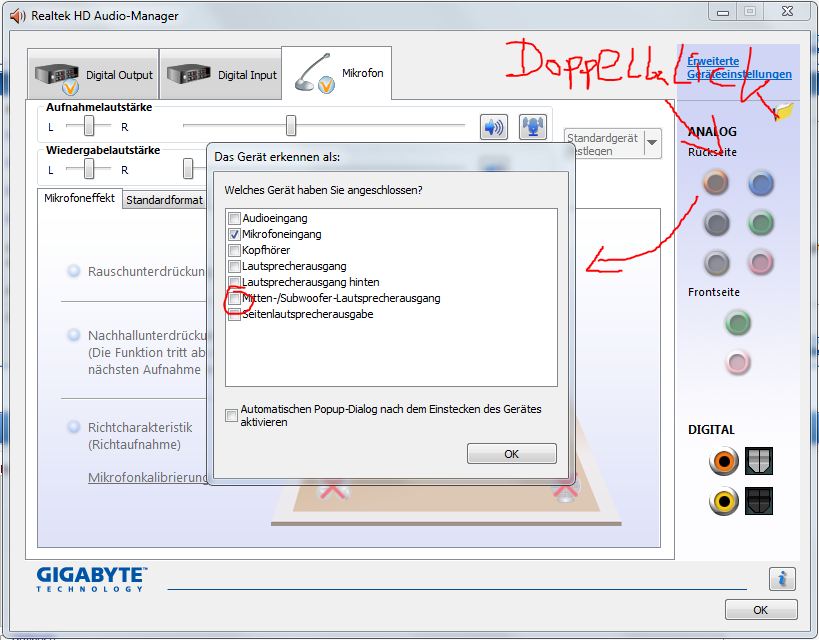Enable Richtcharakteristik radio option
This screenshot has width=819, height=640.
[x=74, y=427]
